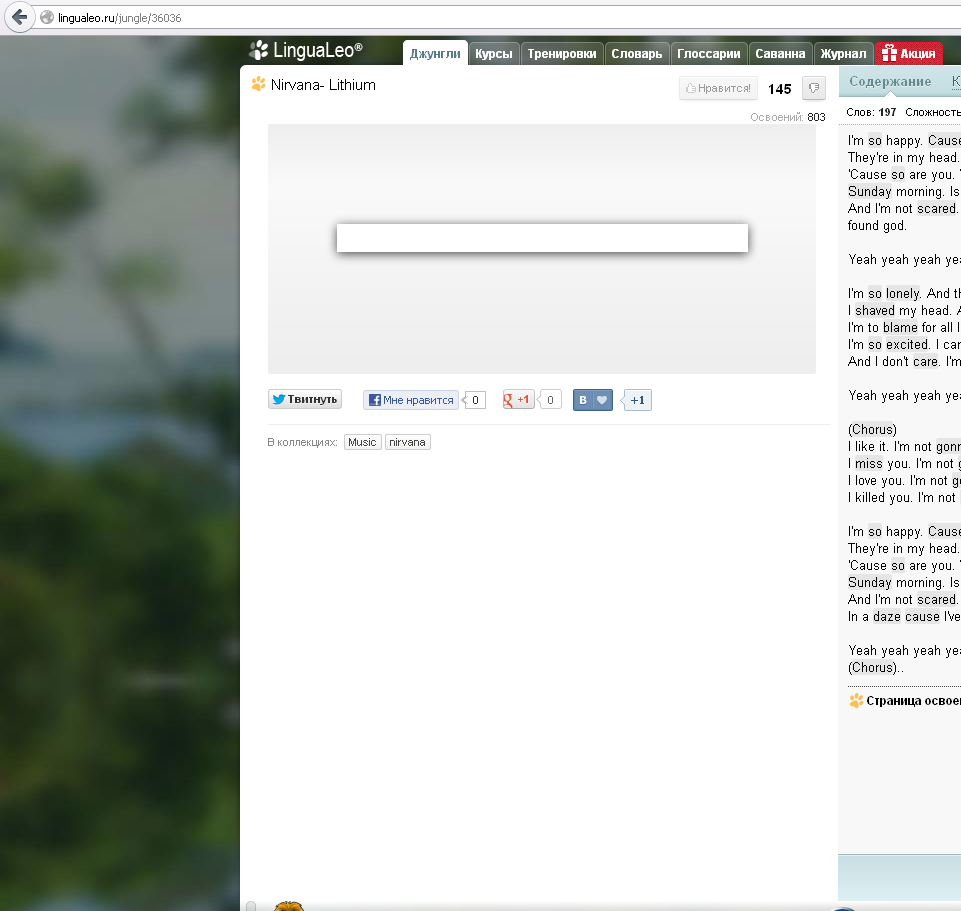Open the Music collection tag

point(362,442)
